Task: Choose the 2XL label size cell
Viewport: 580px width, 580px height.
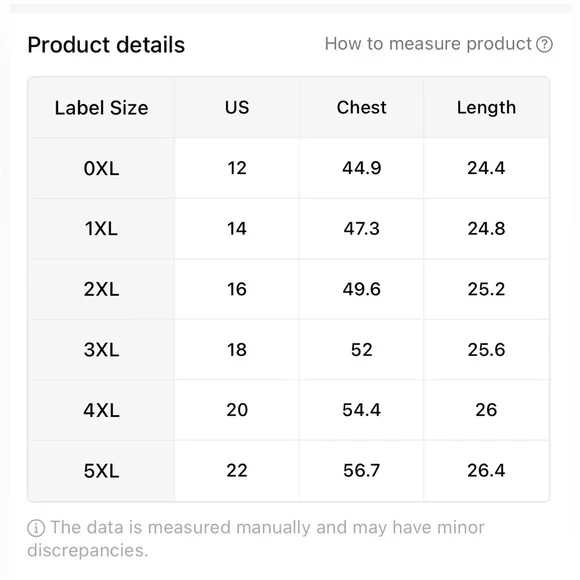Action: point(101,289)
